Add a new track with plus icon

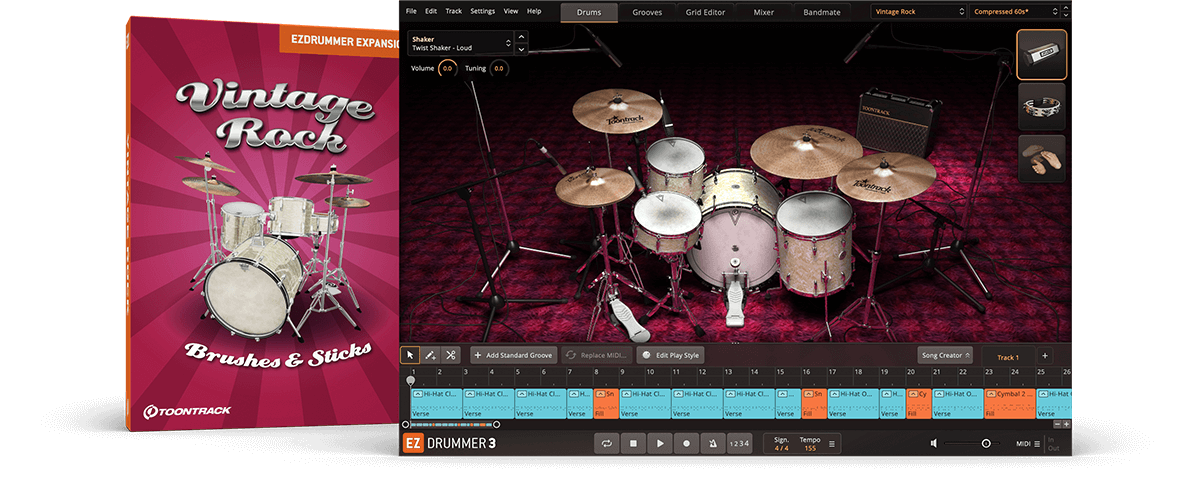point(1045,356)
